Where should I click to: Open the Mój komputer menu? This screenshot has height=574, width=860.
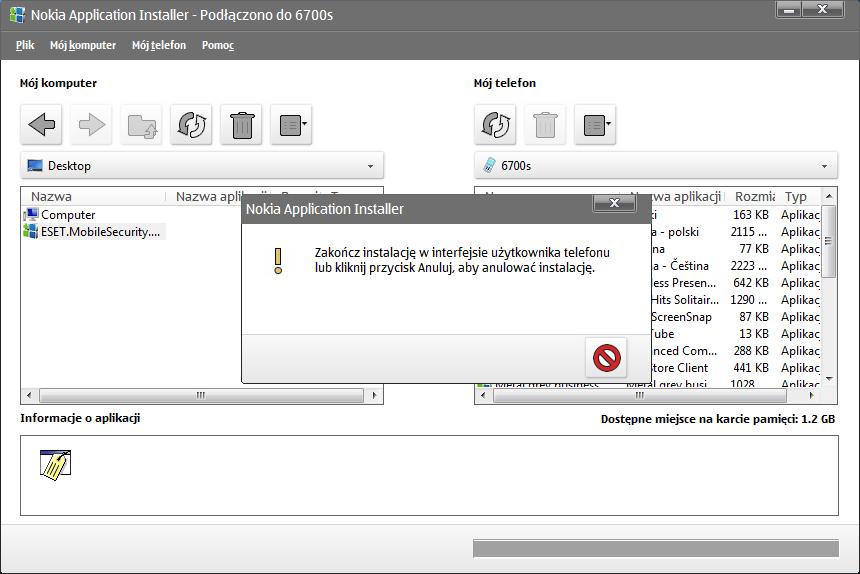point(83,45)
